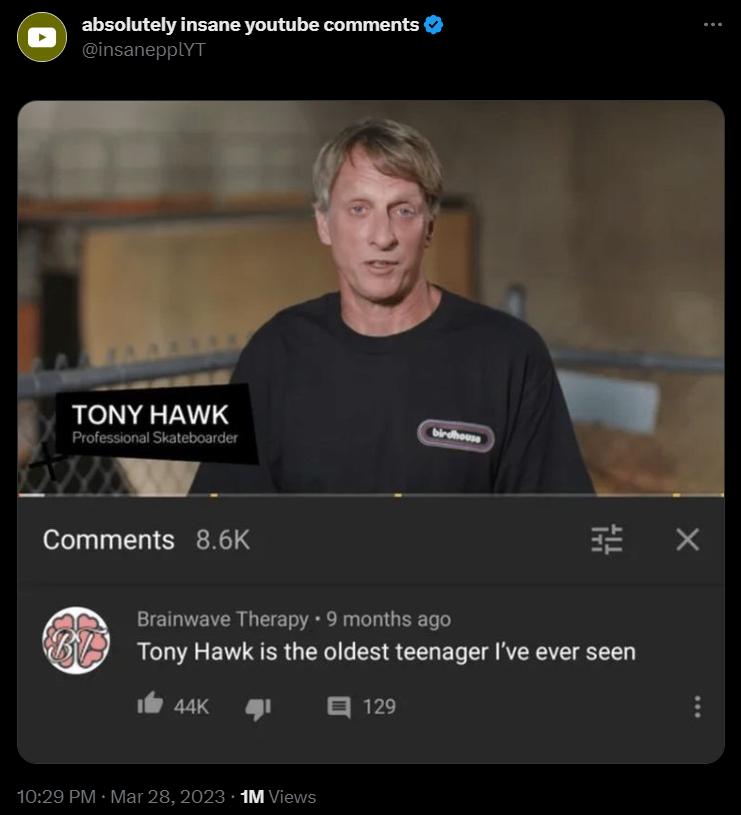Click the thumbs down dislike icon
The width and height of the screenshot is (741, 815).
[258, 708]
